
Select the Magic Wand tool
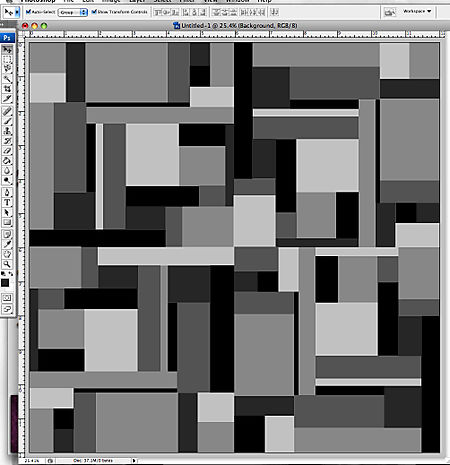pos(7,79)
